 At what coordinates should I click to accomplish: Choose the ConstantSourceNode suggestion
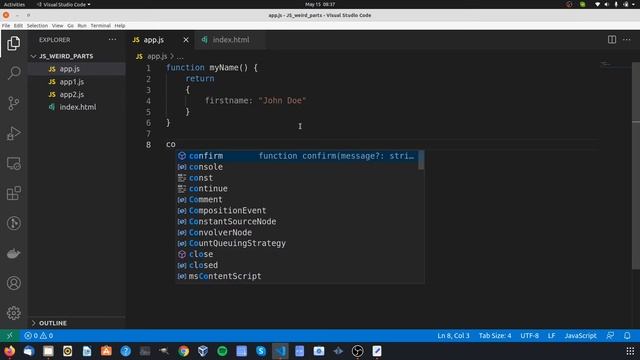point(297,222)
